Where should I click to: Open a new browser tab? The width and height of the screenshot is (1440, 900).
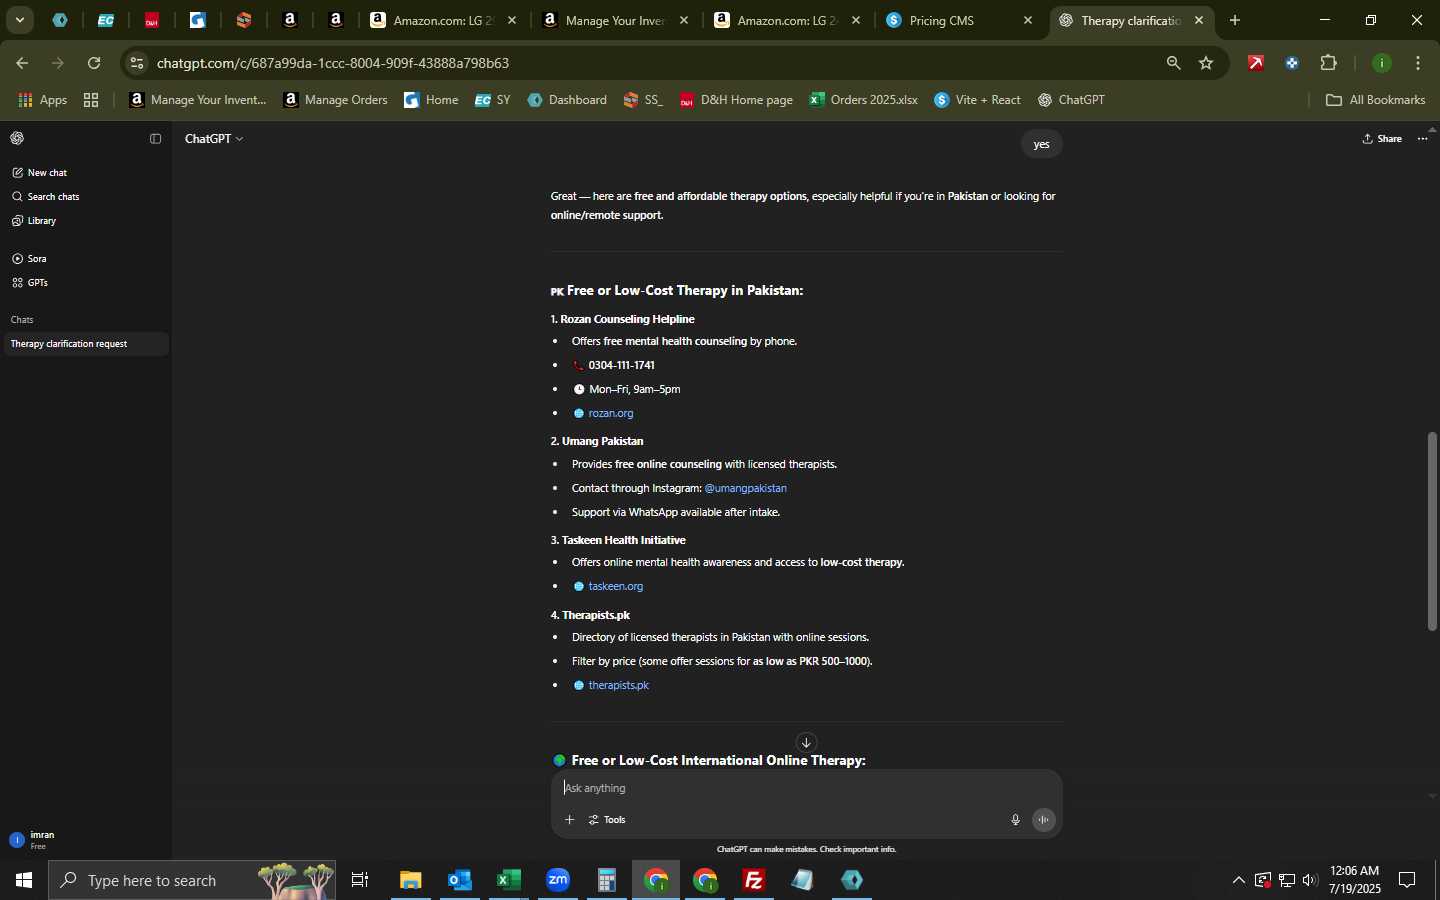pyautogui.click(x=1236, y=20)
